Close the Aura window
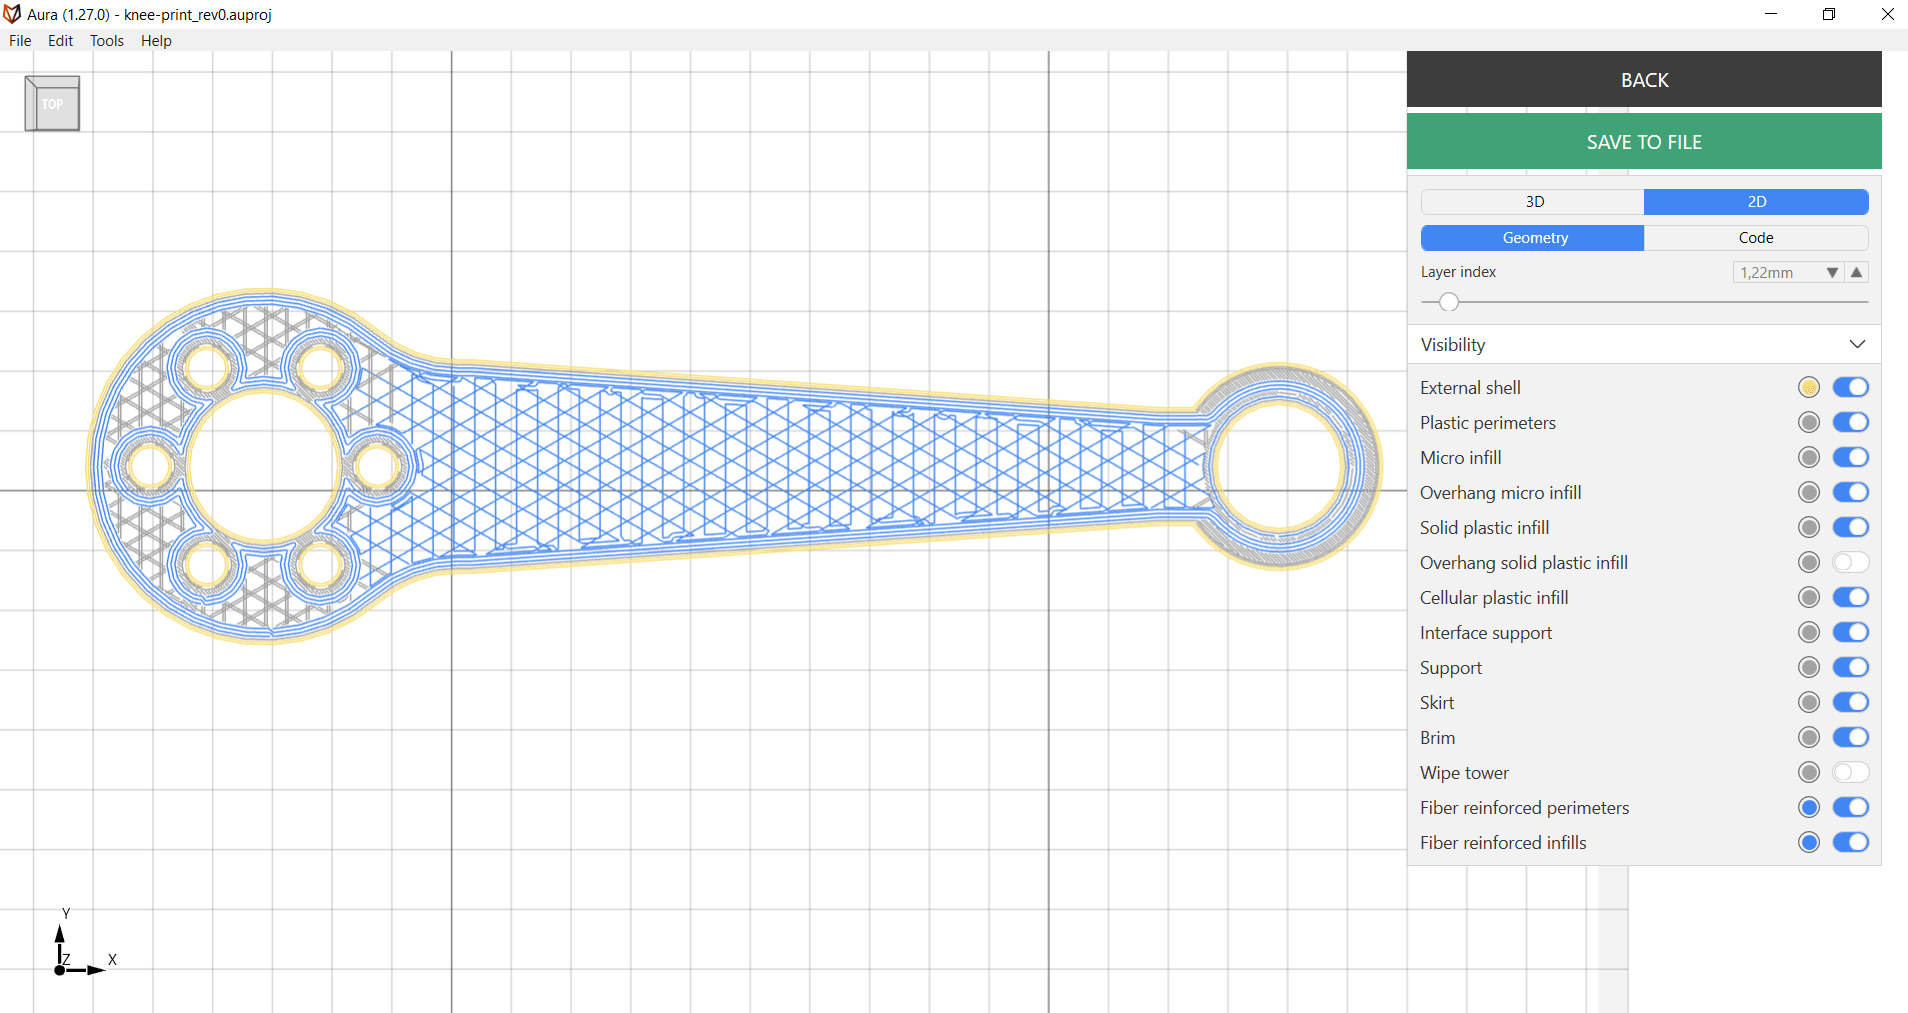 (1887, 14)
